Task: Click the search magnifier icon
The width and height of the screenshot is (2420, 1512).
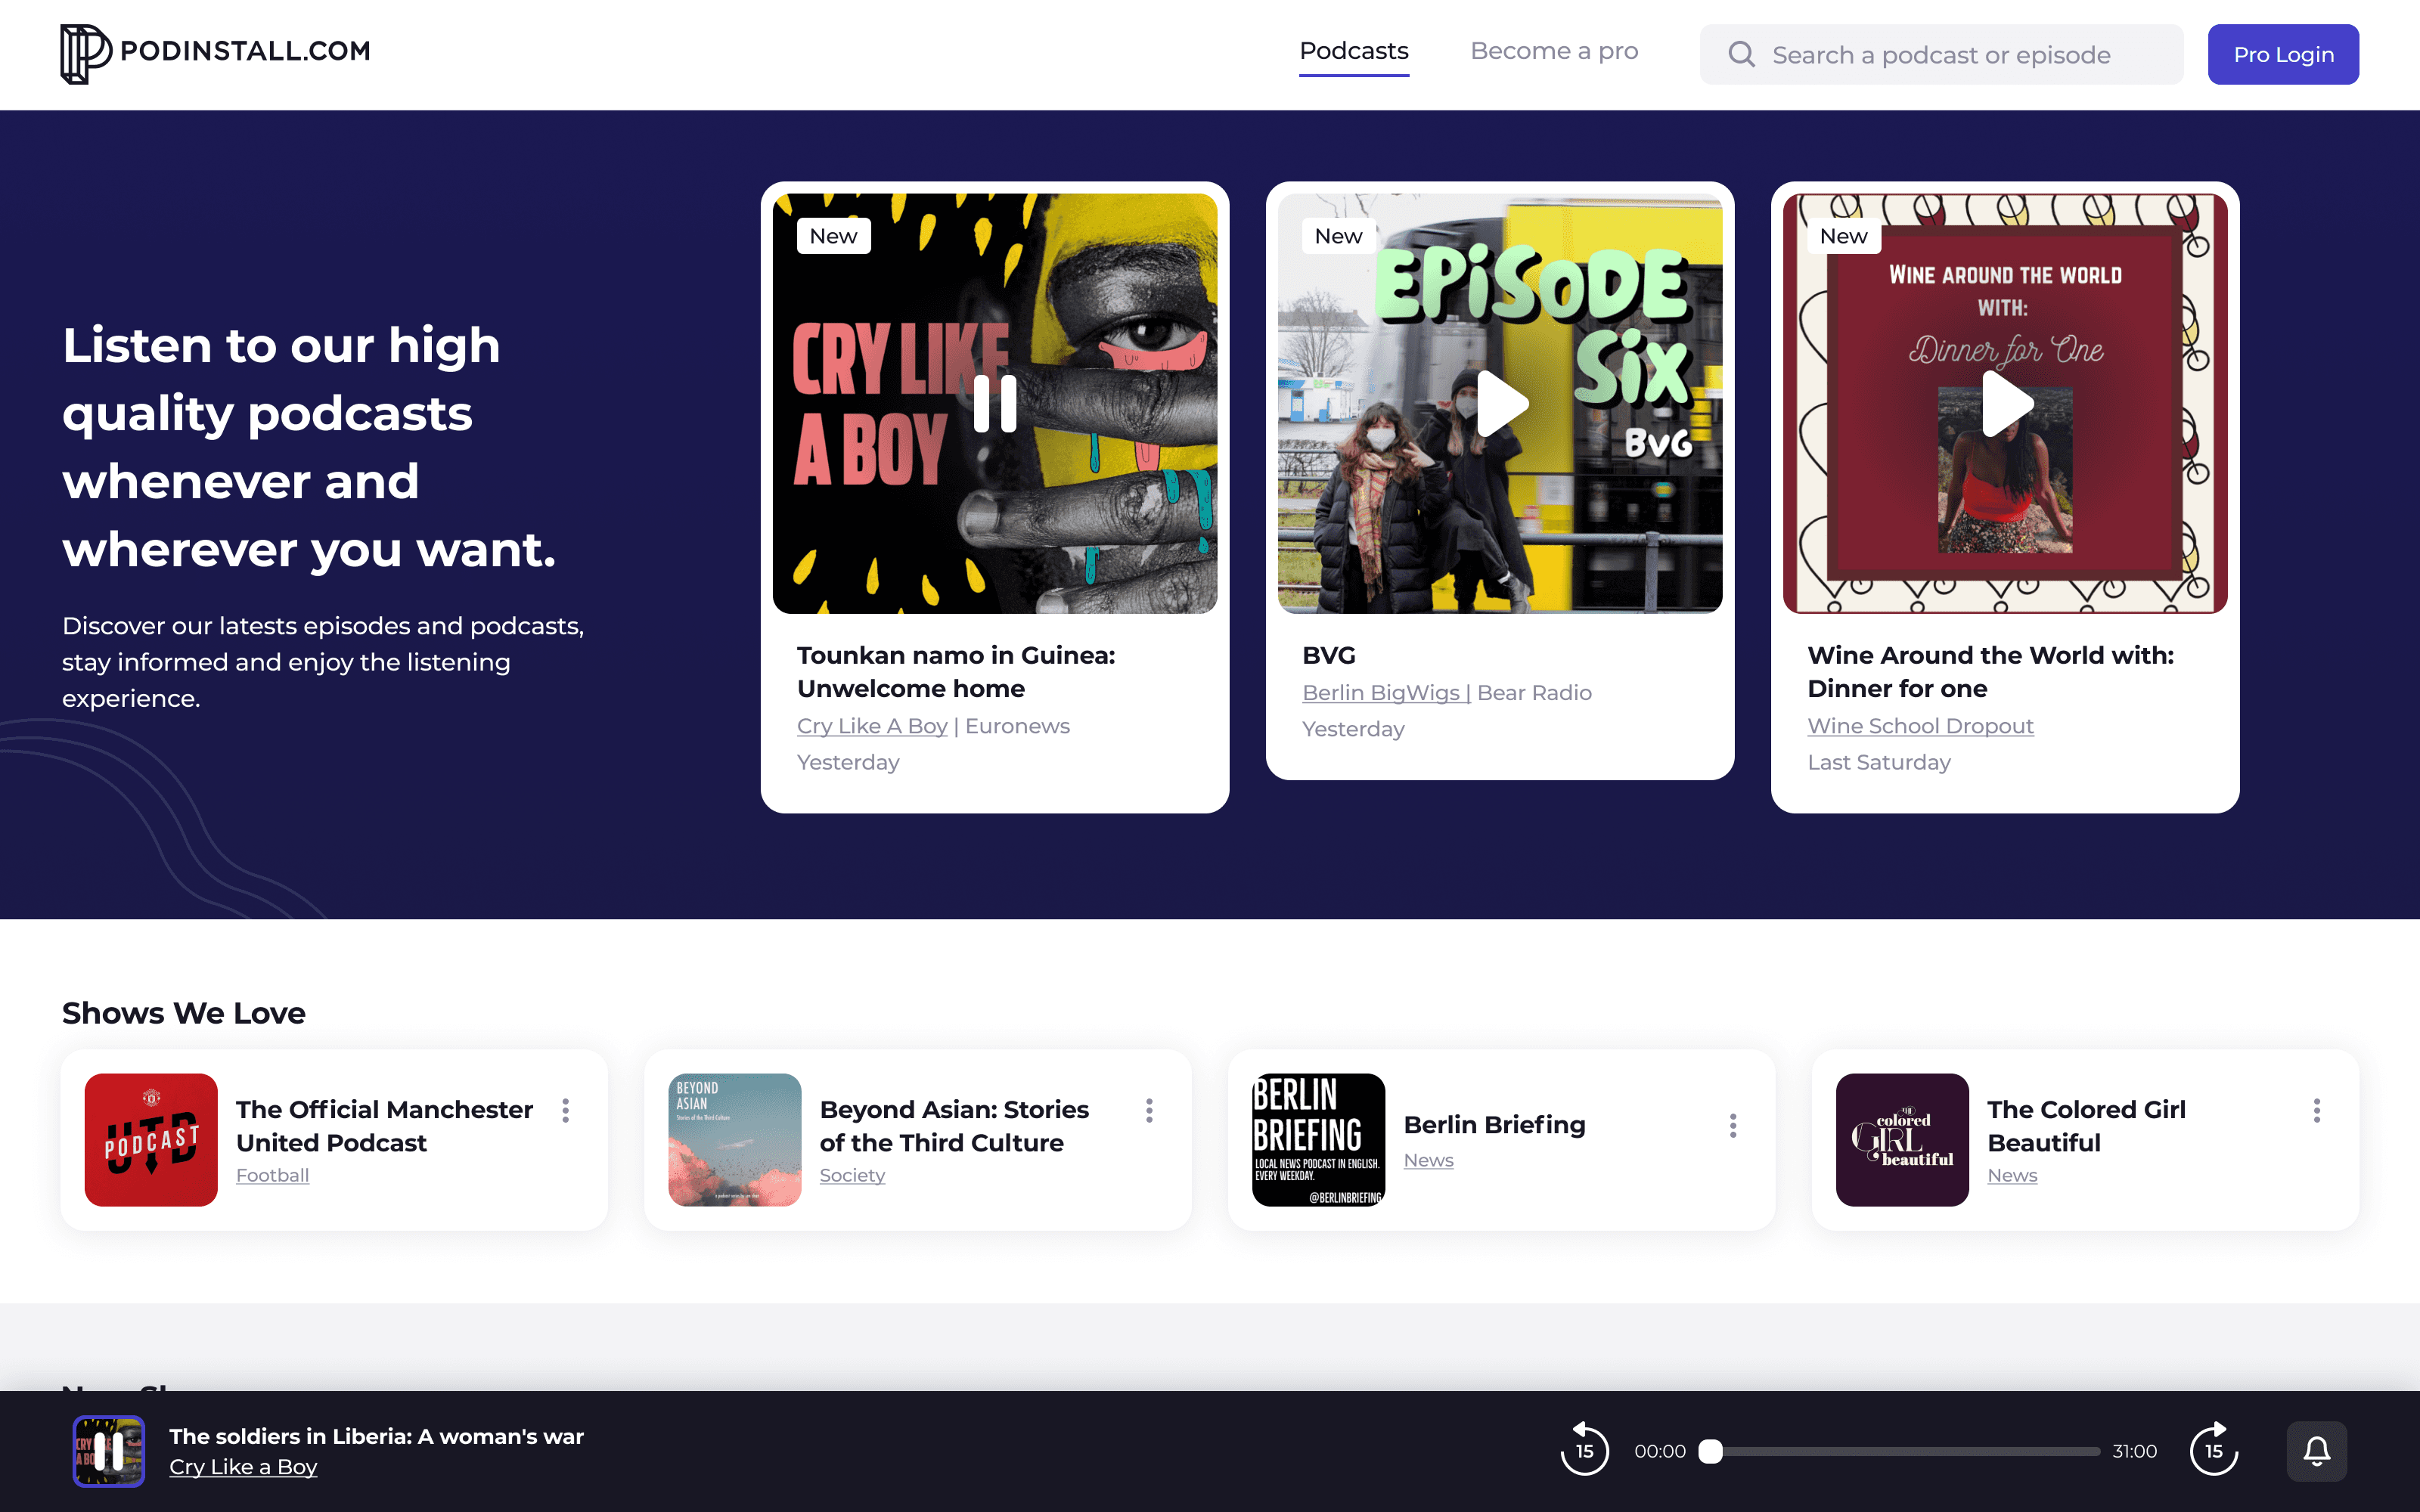Action: coord(1741,54)
